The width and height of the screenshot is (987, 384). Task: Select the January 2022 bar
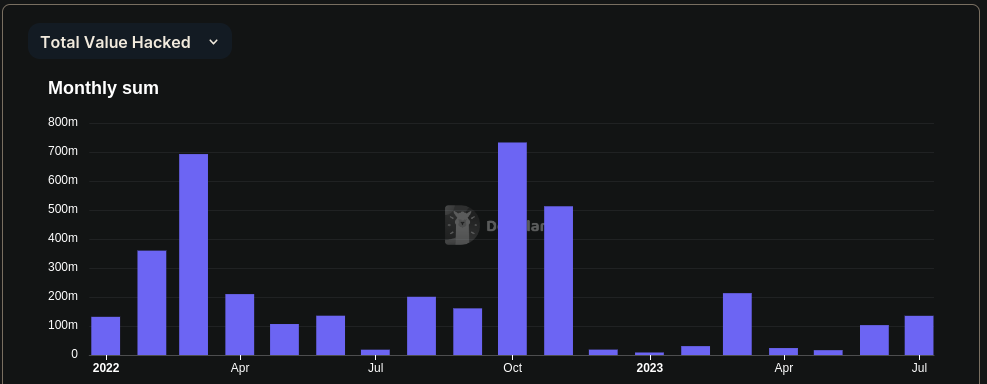[106, 336]
